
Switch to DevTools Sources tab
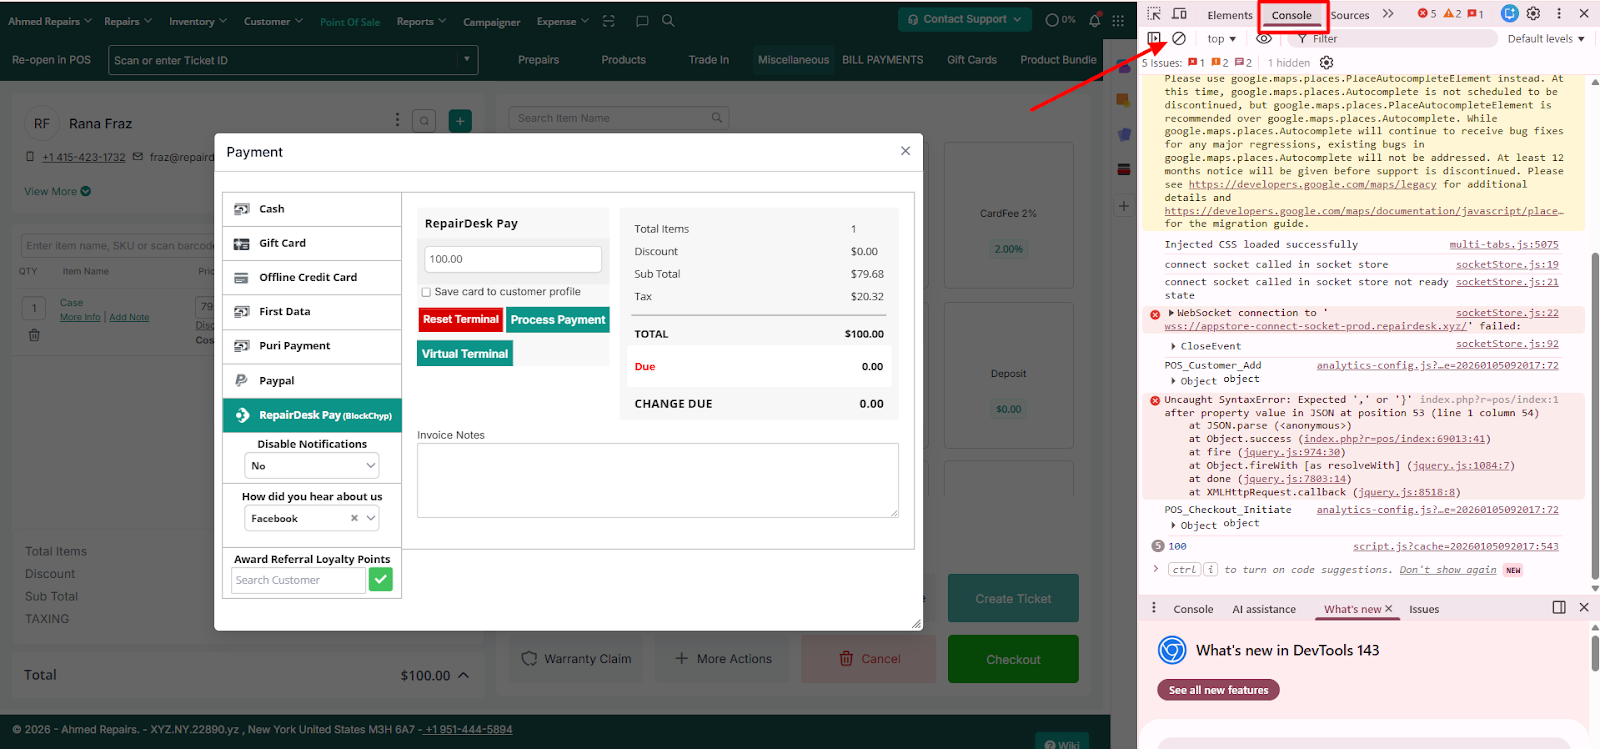1350,15
